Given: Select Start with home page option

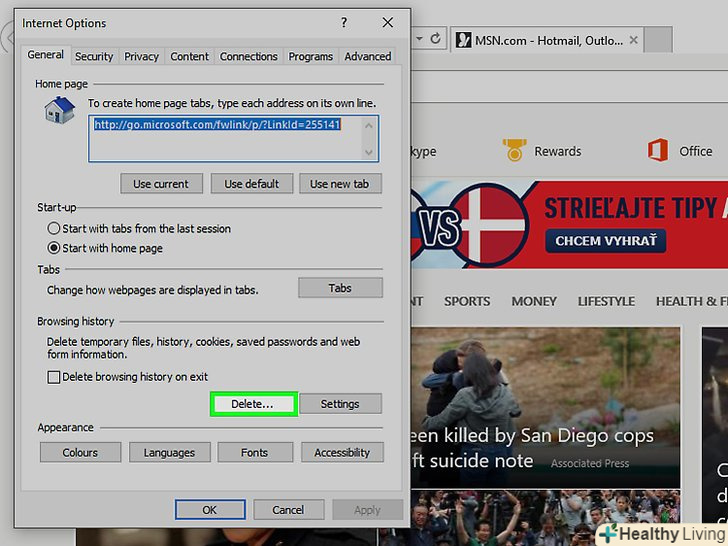Looking at the screenshot, I should tap(105, 248).
